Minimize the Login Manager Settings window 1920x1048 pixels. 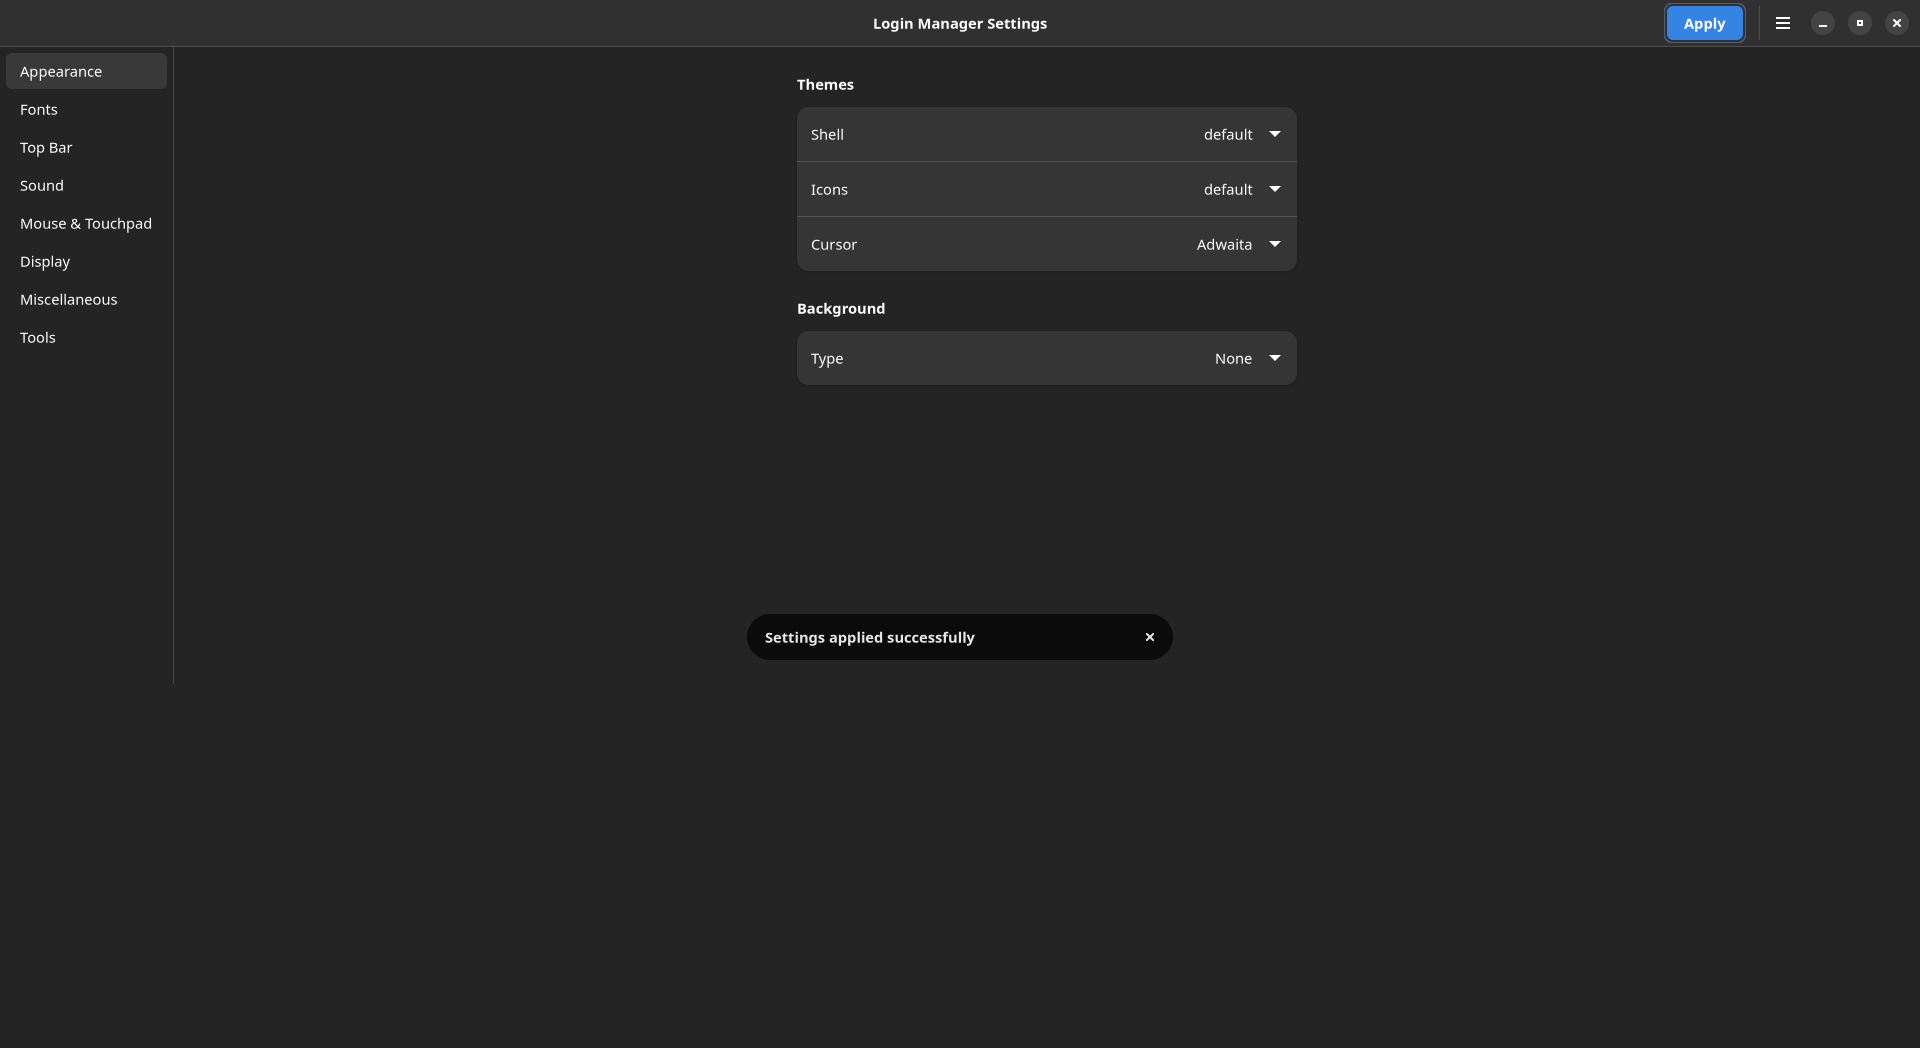click(1821, 23)
